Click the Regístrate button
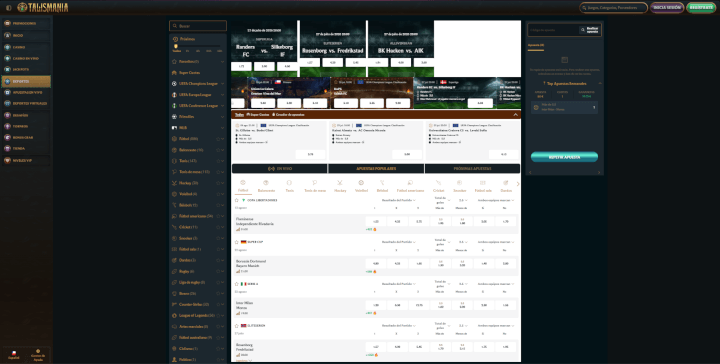The image size is (720, 364). pos(701,8)
